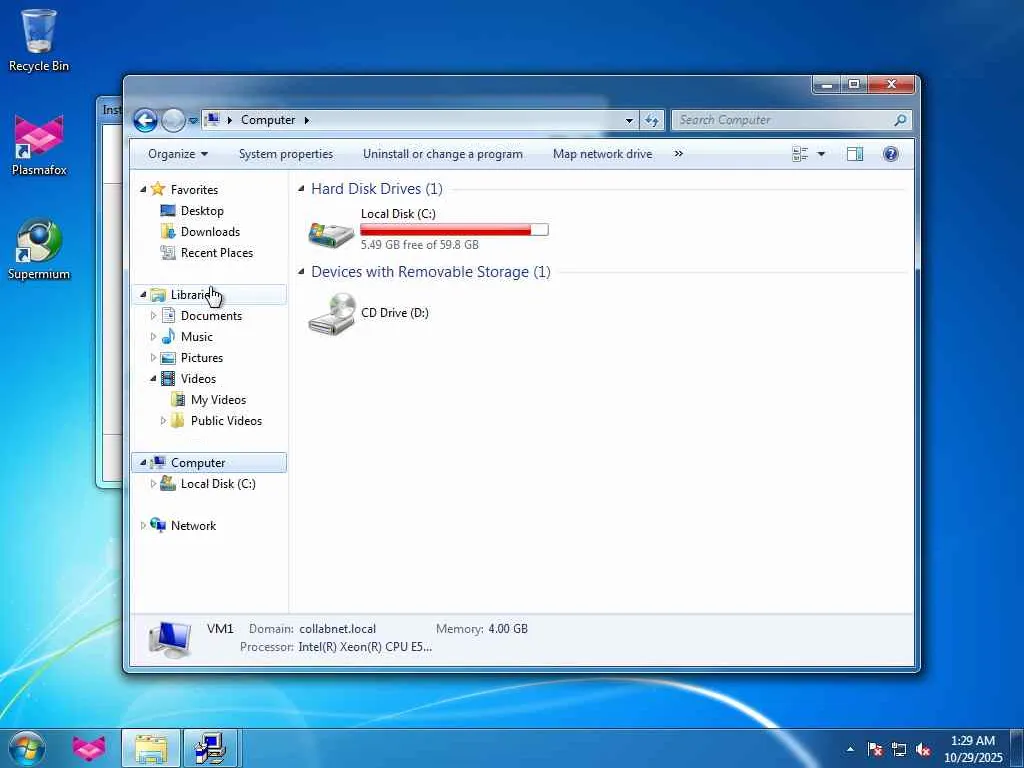Expand the Documents library node
This screenshot has width=1024, height=768.
click(153, 316)
